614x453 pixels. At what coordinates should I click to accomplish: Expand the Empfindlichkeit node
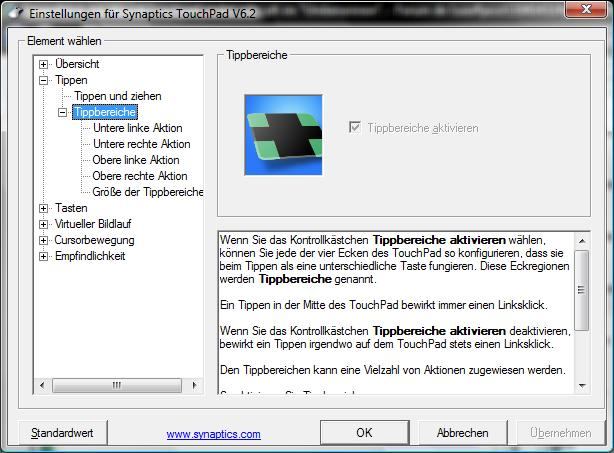point(43,257)
